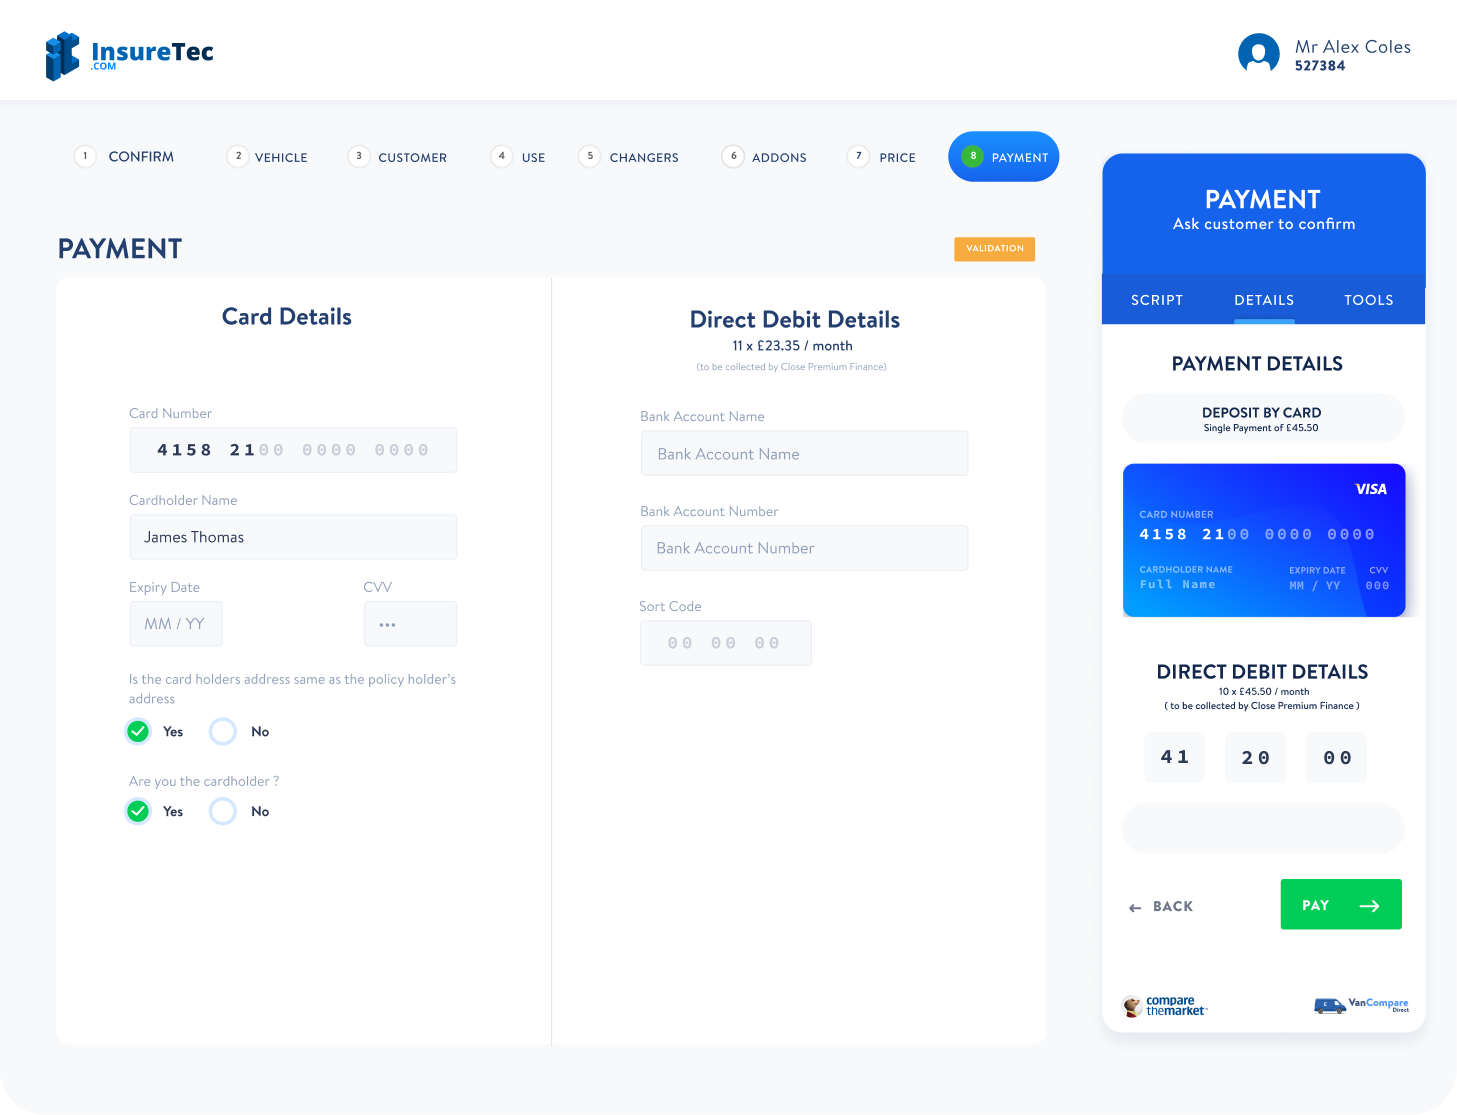This screenshot has height=1115, width=1457.
Task: Switch to the Details tab
Action: [x=1264, y=300]
